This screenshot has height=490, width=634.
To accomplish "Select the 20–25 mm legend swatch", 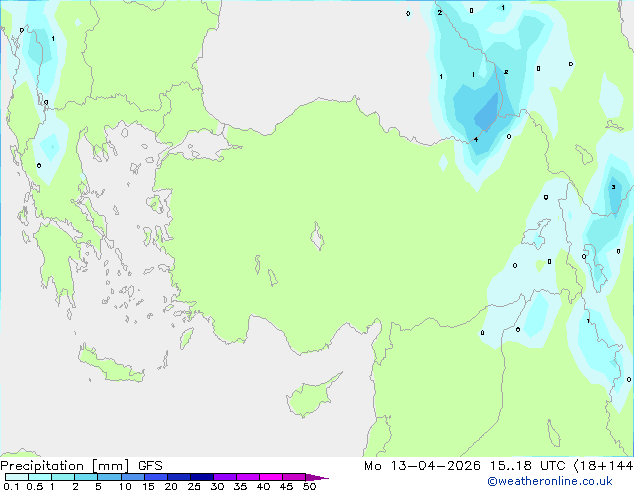I will tap(179, 477).
